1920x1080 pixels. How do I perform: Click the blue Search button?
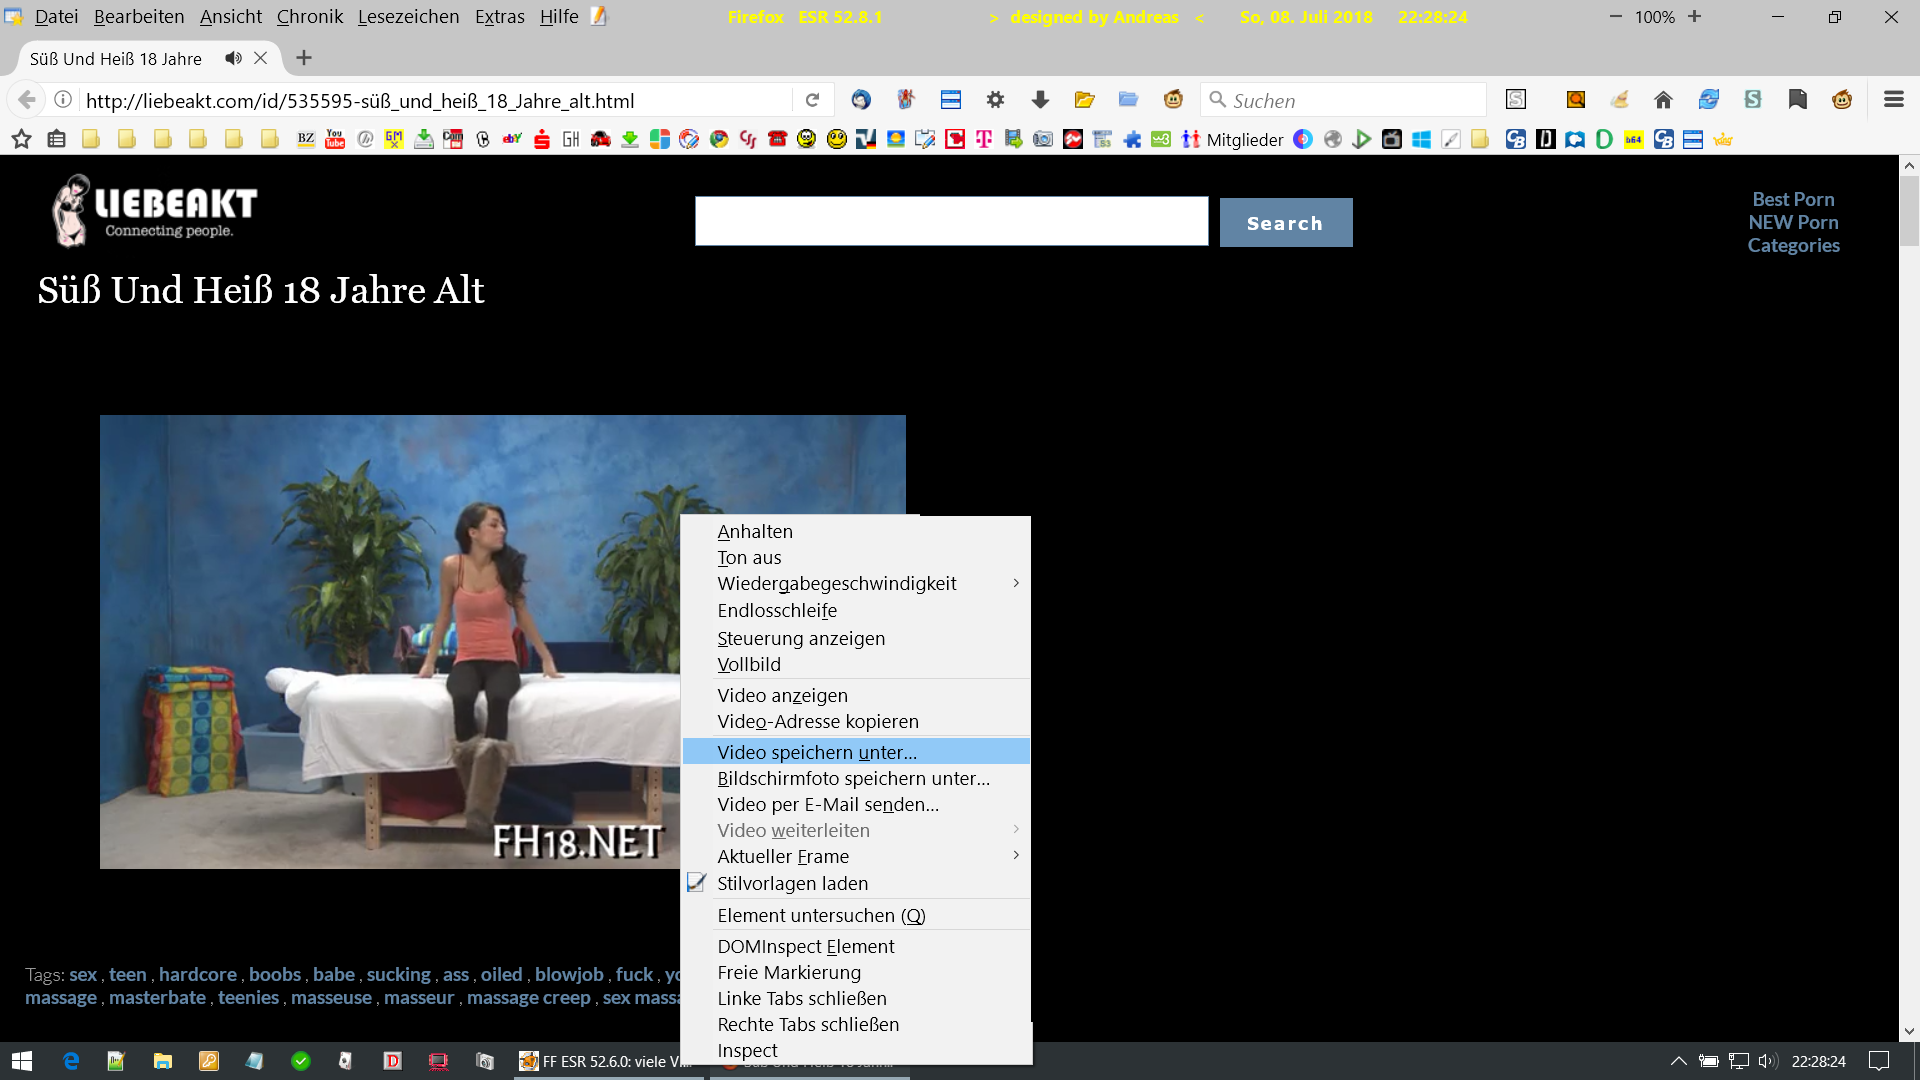(x=1285, y=223)
